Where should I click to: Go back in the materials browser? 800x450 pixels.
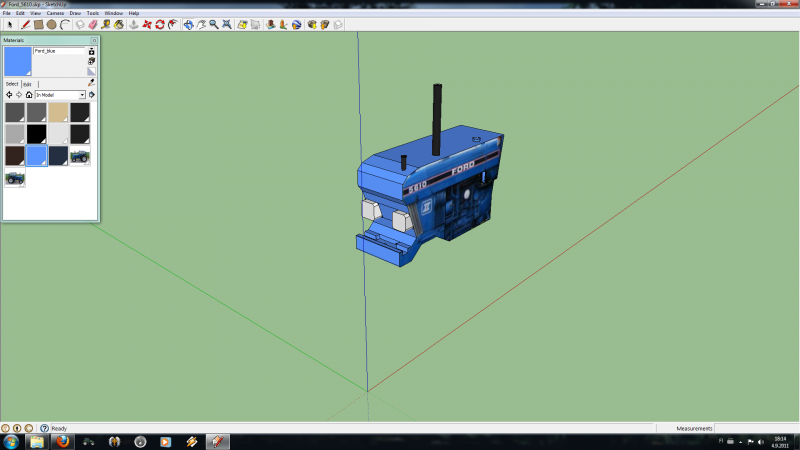[9, 95]
